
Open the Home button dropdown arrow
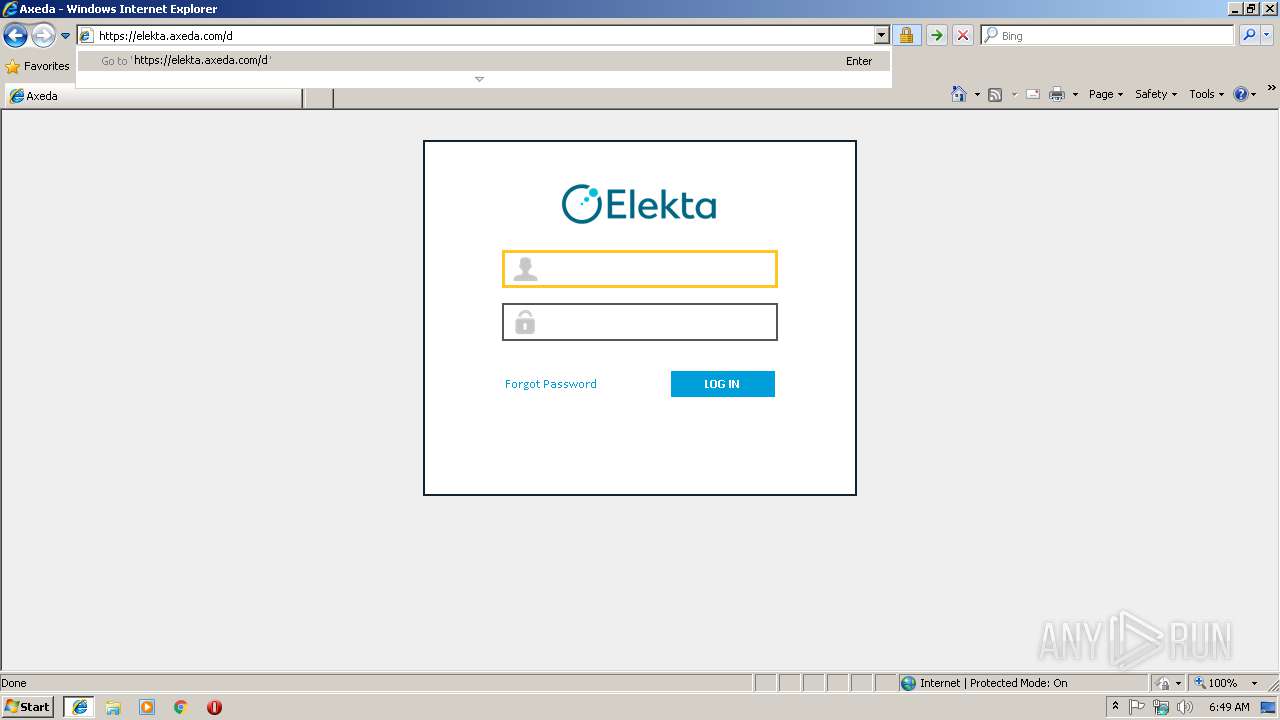(x=977, y=95)
